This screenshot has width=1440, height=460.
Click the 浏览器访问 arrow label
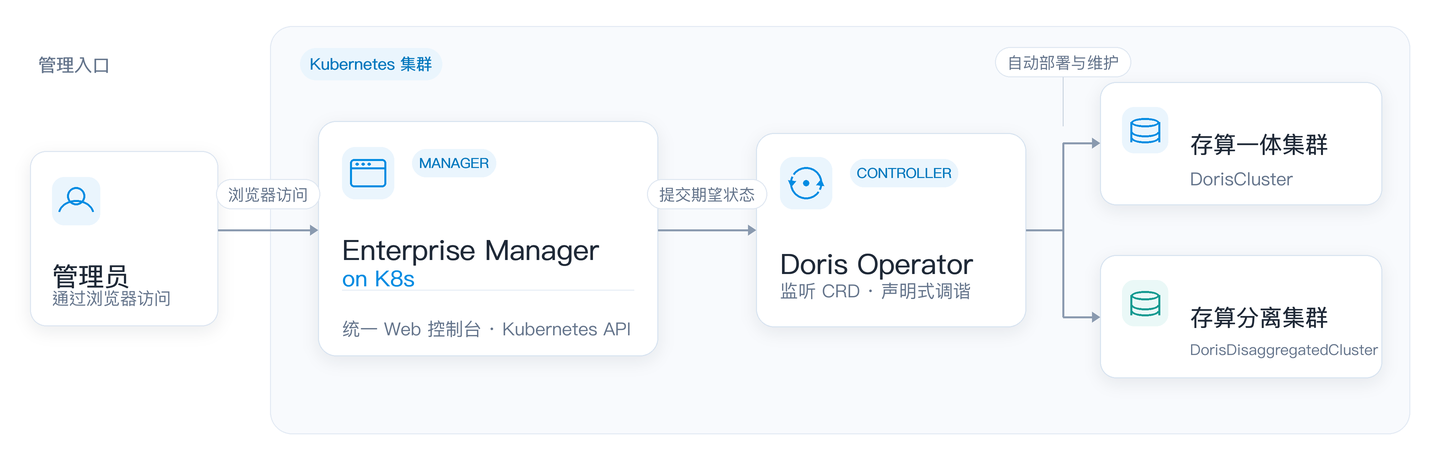[268, 194]
